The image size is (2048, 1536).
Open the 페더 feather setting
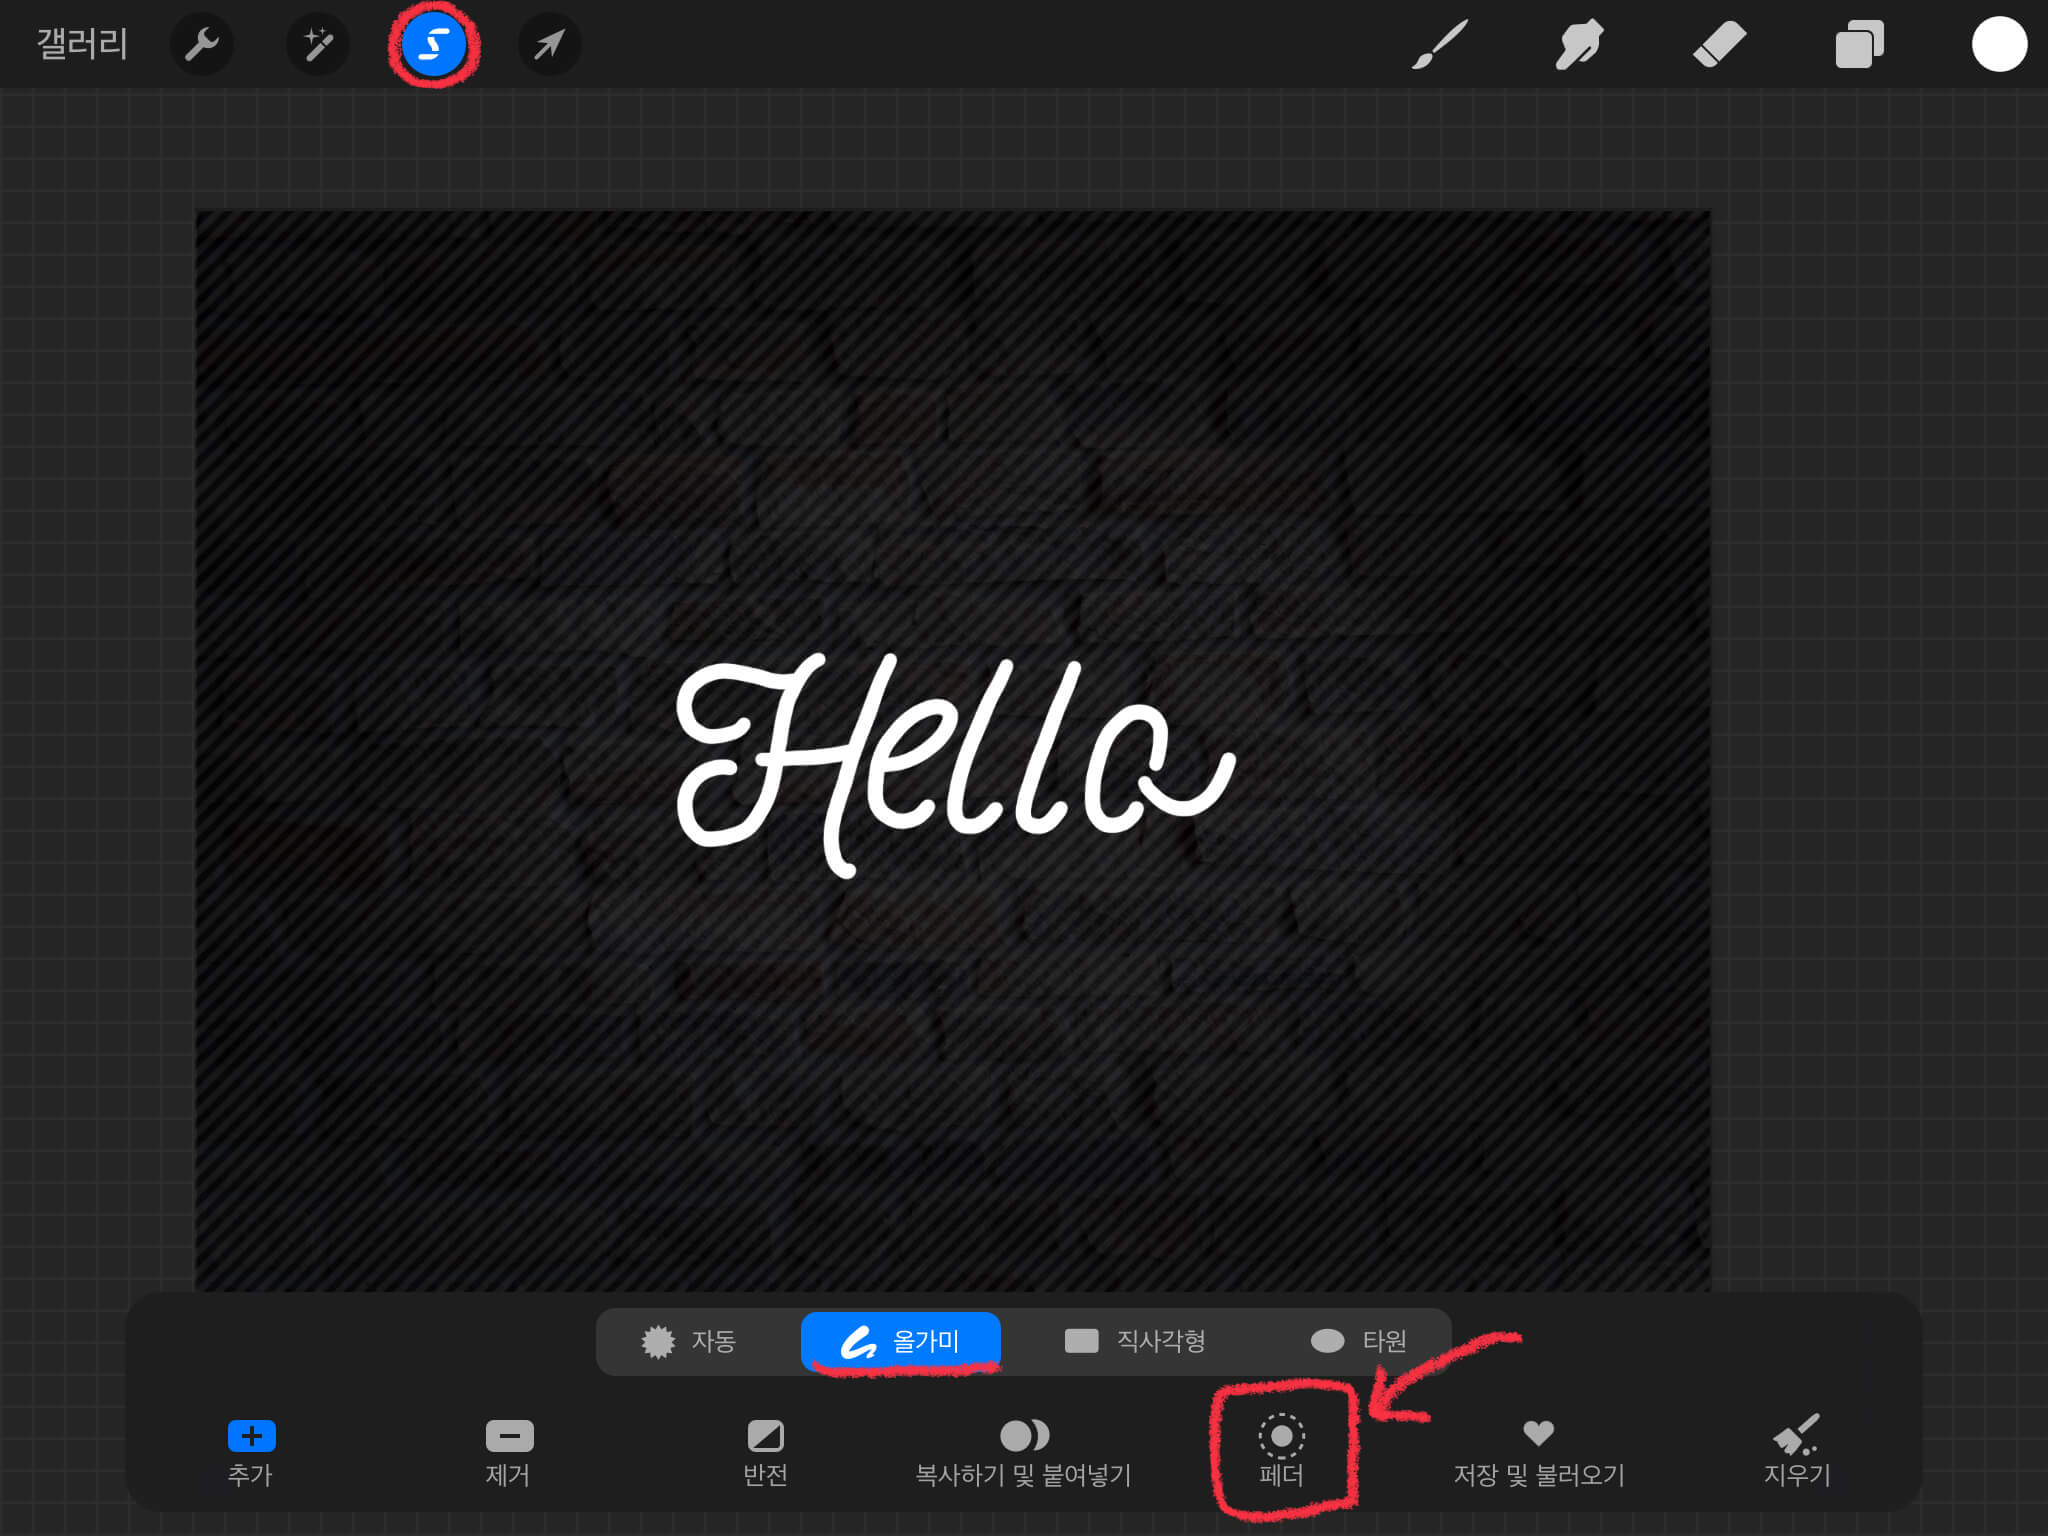tap(1281, 1450)
